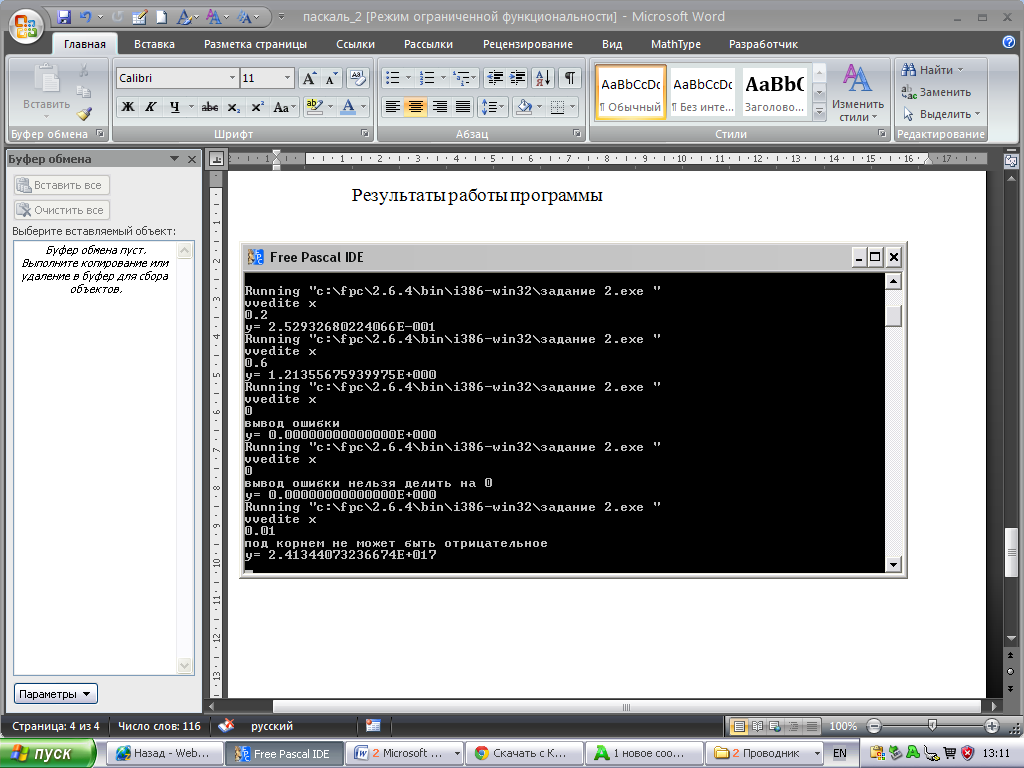Viewport: 1024px width, 768px height.
Task: Click the Grow Font icon
Action: [x=309, y=78]
